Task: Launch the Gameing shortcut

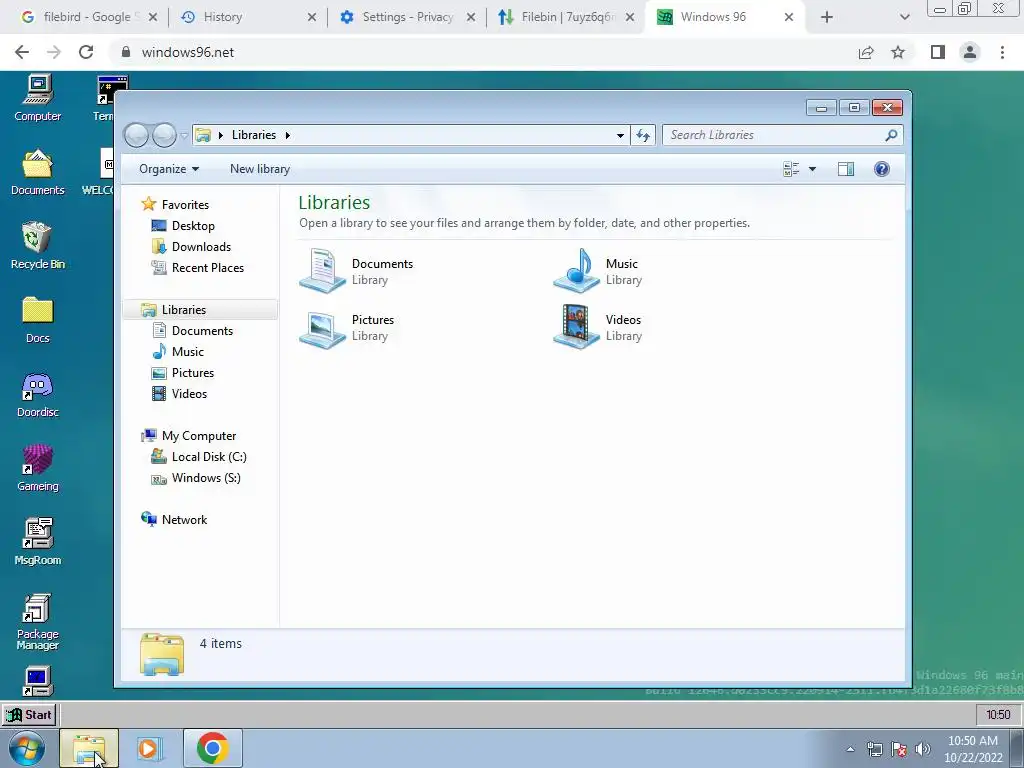Action: click(38, 468)
